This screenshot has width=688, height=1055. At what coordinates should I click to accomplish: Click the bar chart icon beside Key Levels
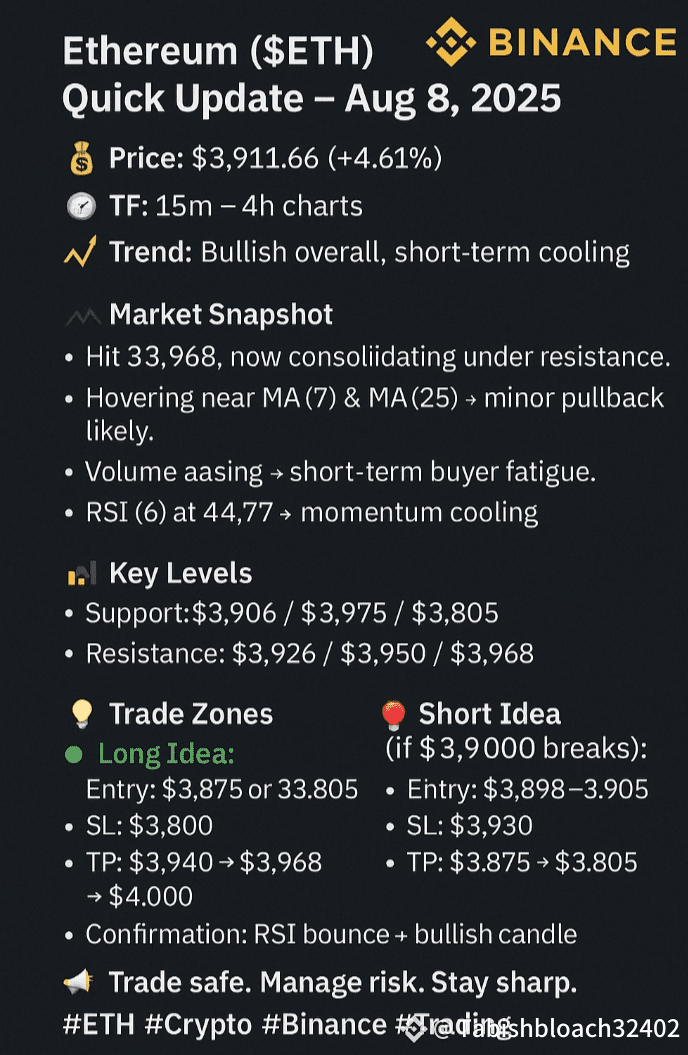(x=78, y=574)
